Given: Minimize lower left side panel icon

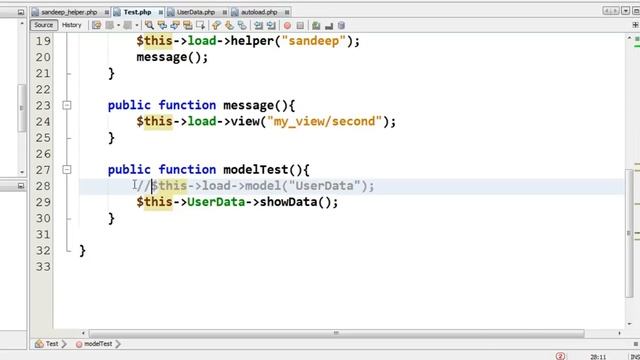Looking at the screenshot, I should coord(21,186).
